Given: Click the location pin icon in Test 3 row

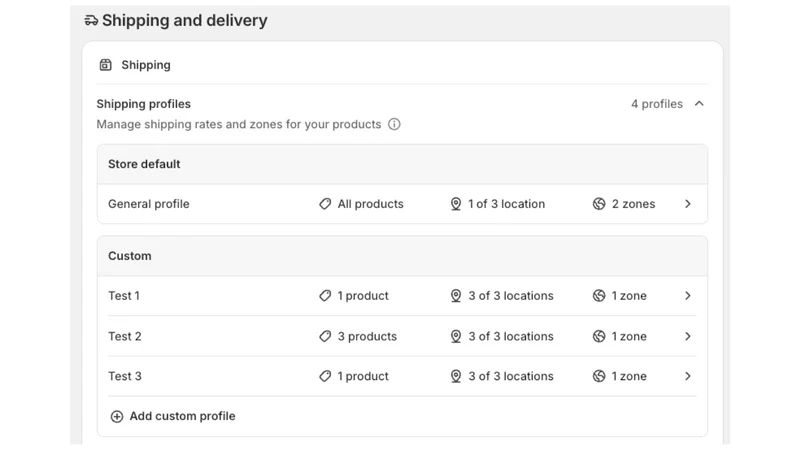Looking at the screenshot, I should [x=456, y=377].
